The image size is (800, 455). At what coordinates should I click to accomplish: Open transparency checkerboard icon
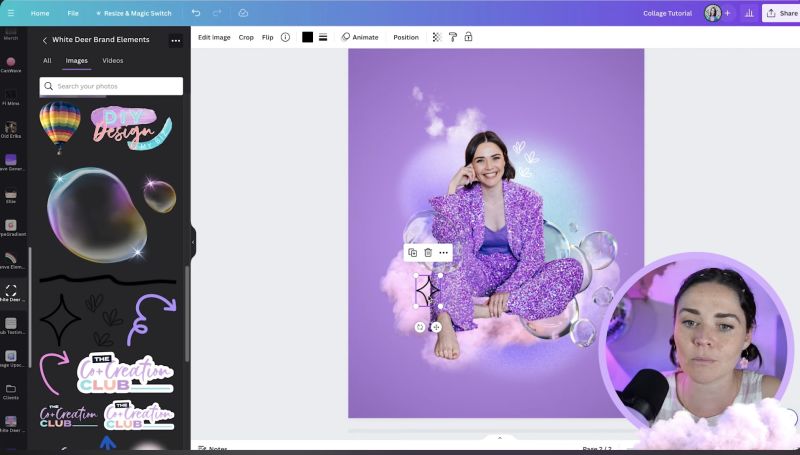pos(437,37)
